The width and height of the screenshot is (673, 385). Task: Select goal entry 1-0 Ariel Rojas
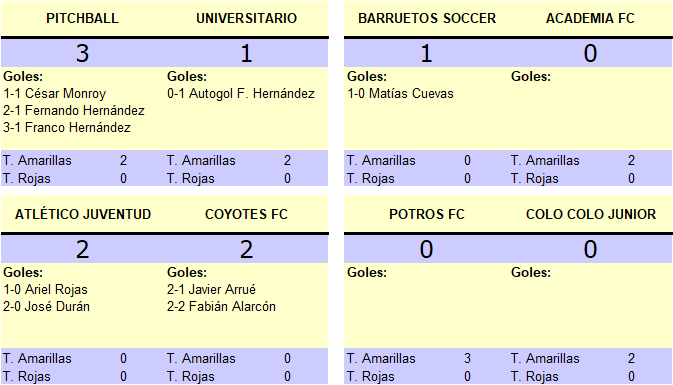(45, 290)
